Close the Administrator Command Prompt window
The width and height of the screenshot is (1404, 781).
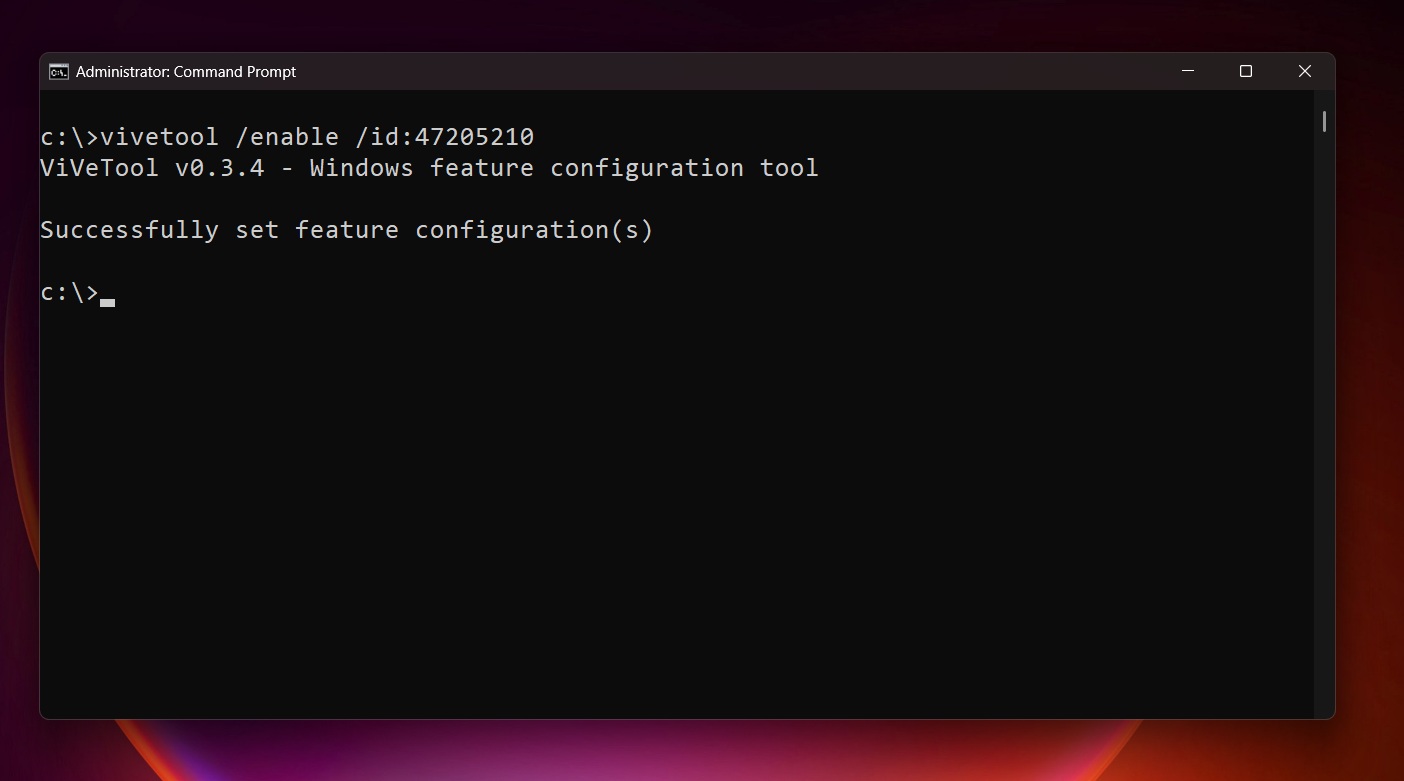(x=1304, y=71)
